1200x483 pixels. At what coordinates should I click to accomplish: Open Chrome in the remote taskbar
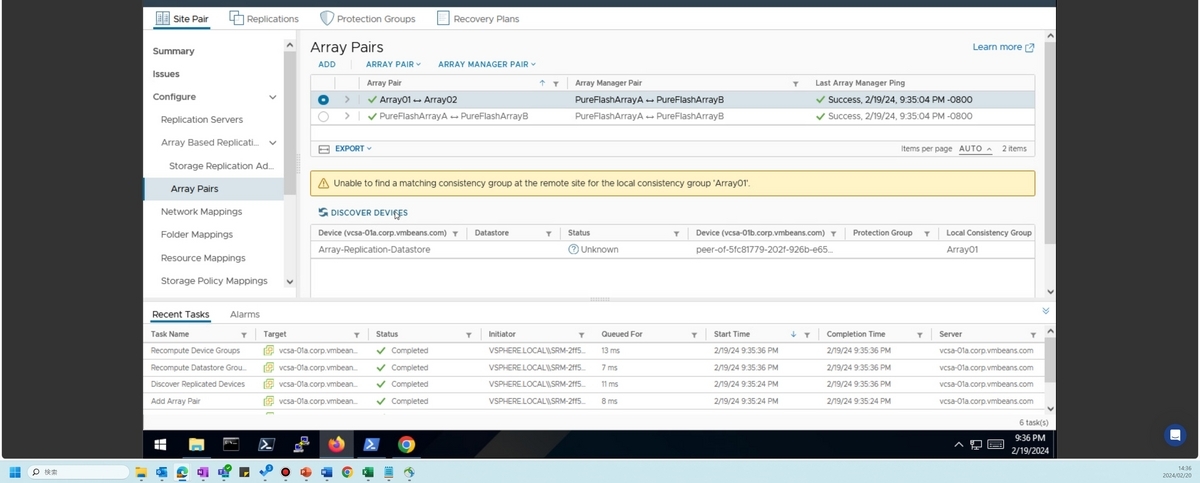(x=406, y=444)
